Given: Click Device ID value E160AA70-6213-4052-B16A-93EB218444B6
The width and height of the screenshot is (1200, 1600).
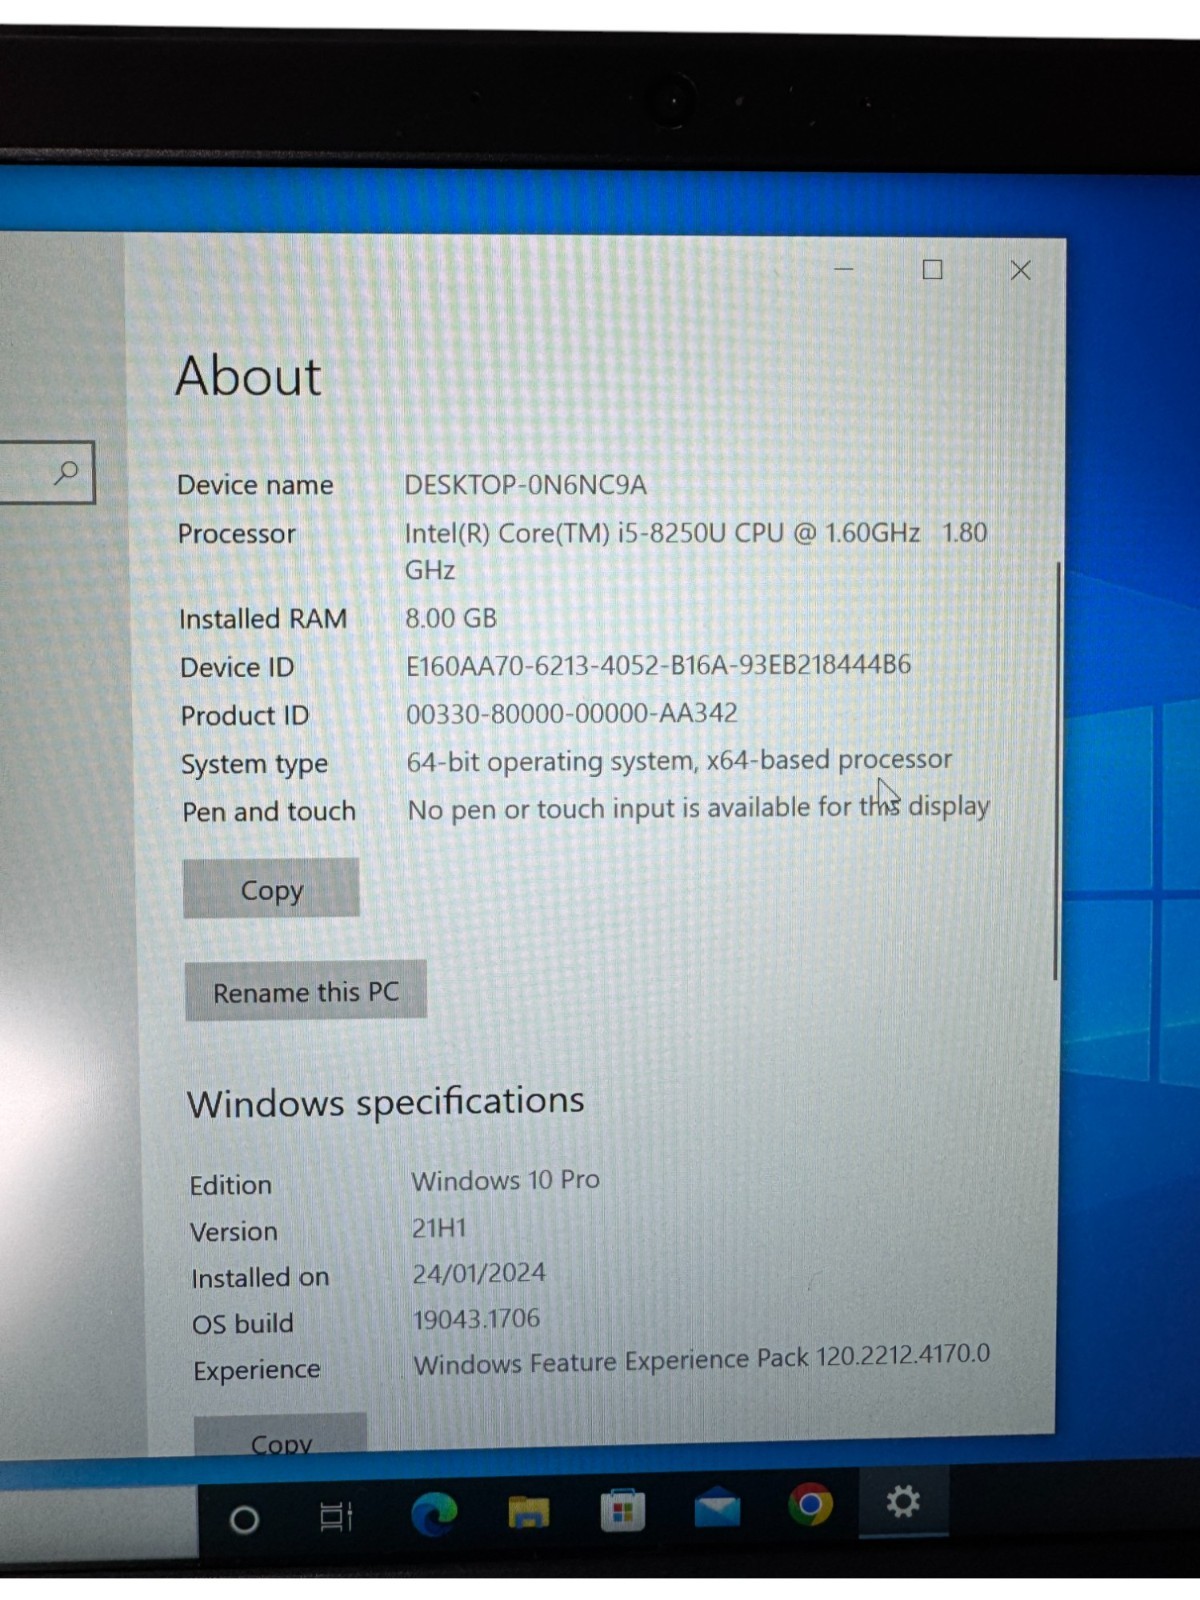Looking at the screenshot, I should click(x=658, y=665).
